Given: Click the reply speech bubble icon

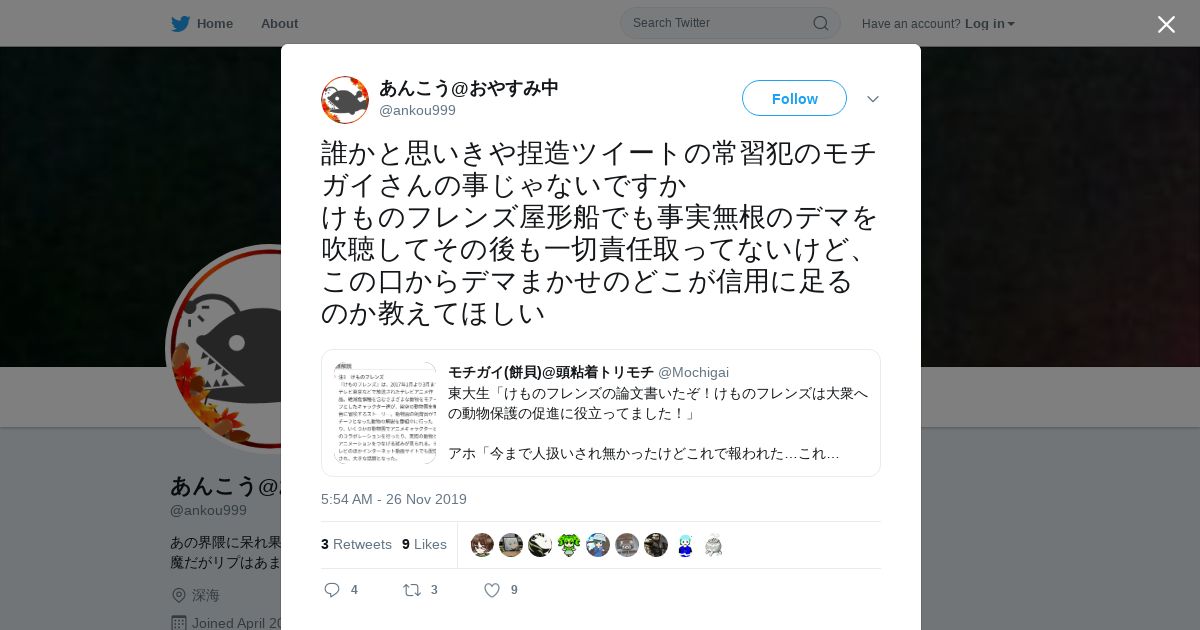Looking at the screenshot, I should coord(332,590).
